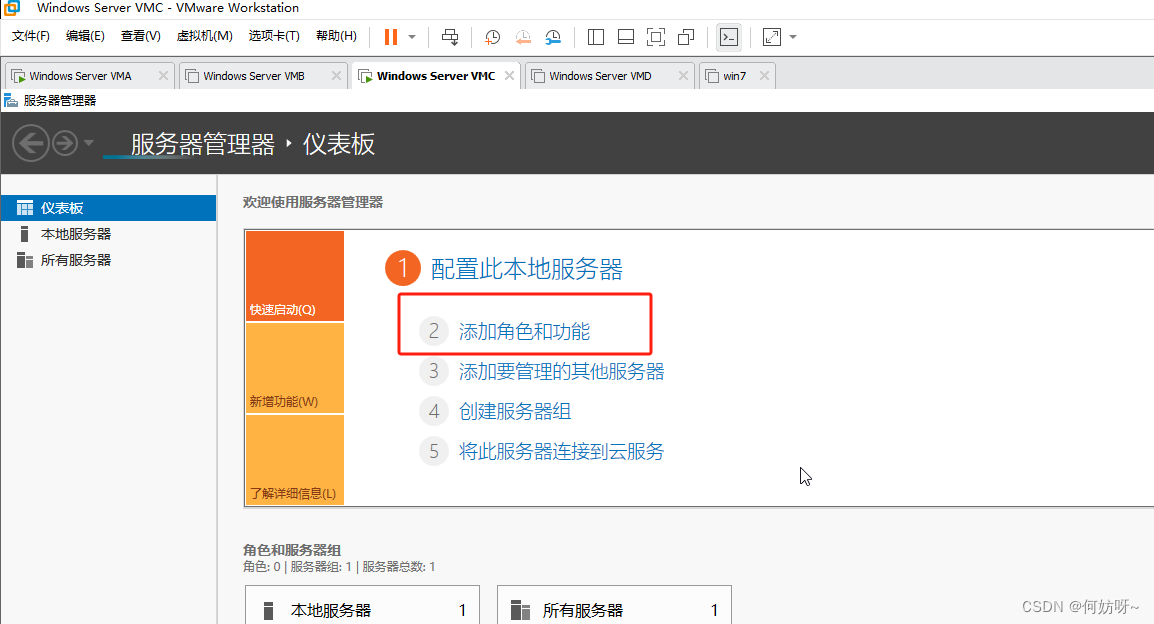The height and width of the screenshot is (624, 1154).
Task: Toggle the console view icon
Action: [x=730, y=37]
